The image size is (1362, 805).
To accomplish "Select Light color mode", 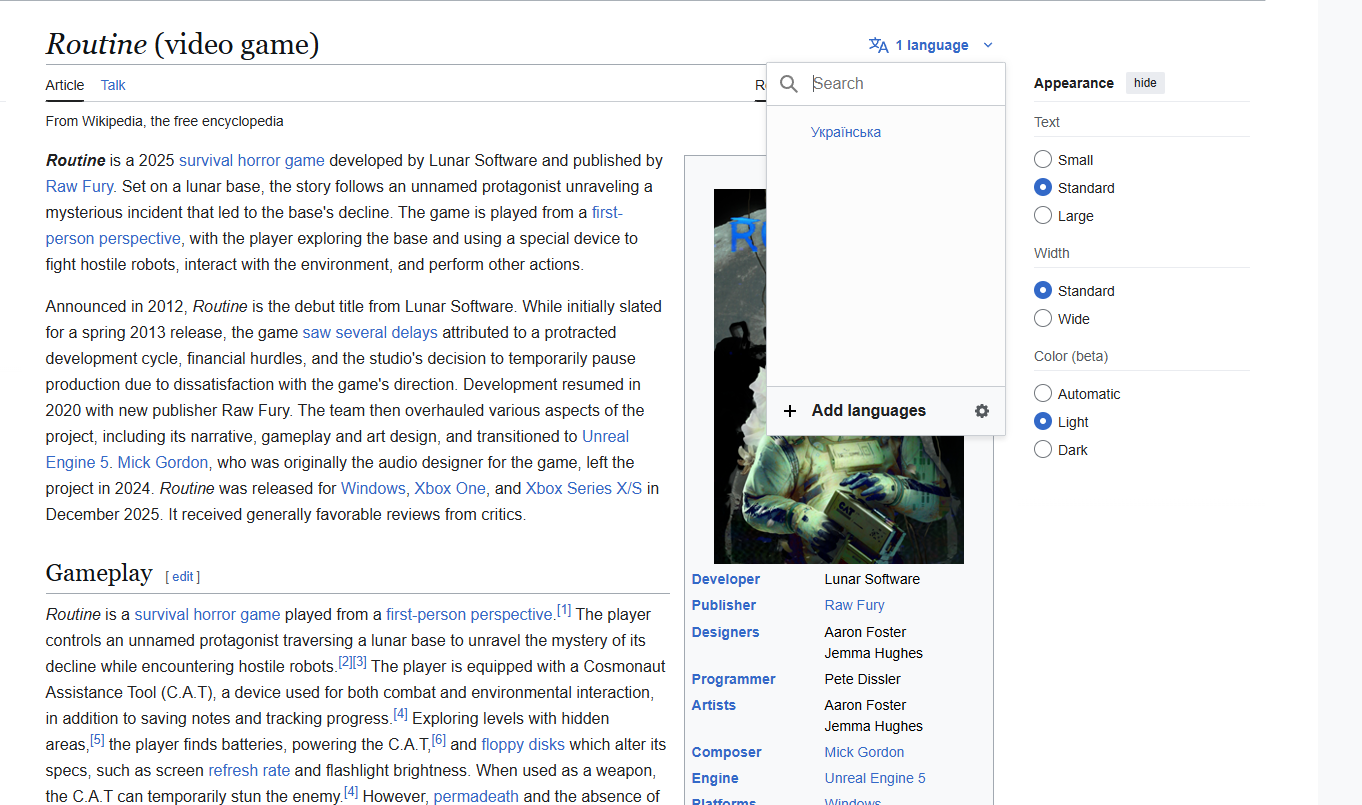I will tap(1043, 421).
